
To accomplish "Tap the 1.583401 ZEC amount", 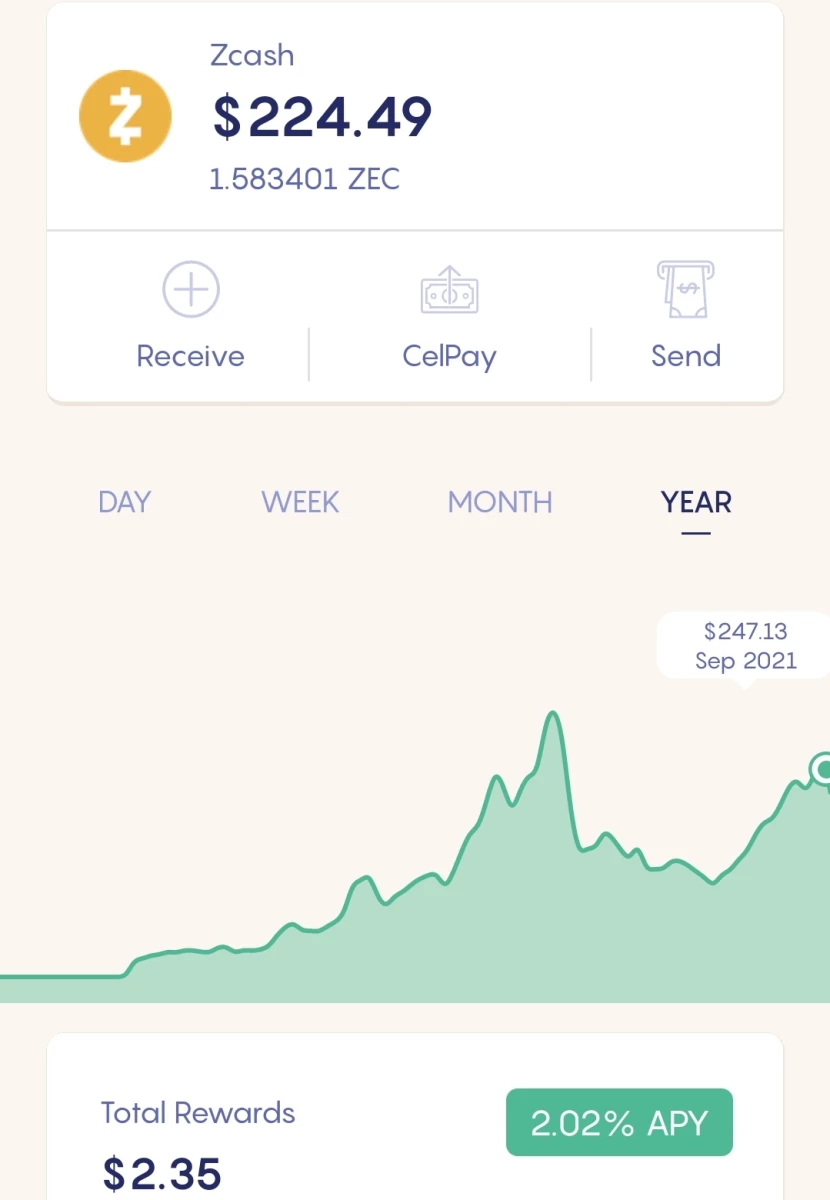I will (x=304, y=180).
